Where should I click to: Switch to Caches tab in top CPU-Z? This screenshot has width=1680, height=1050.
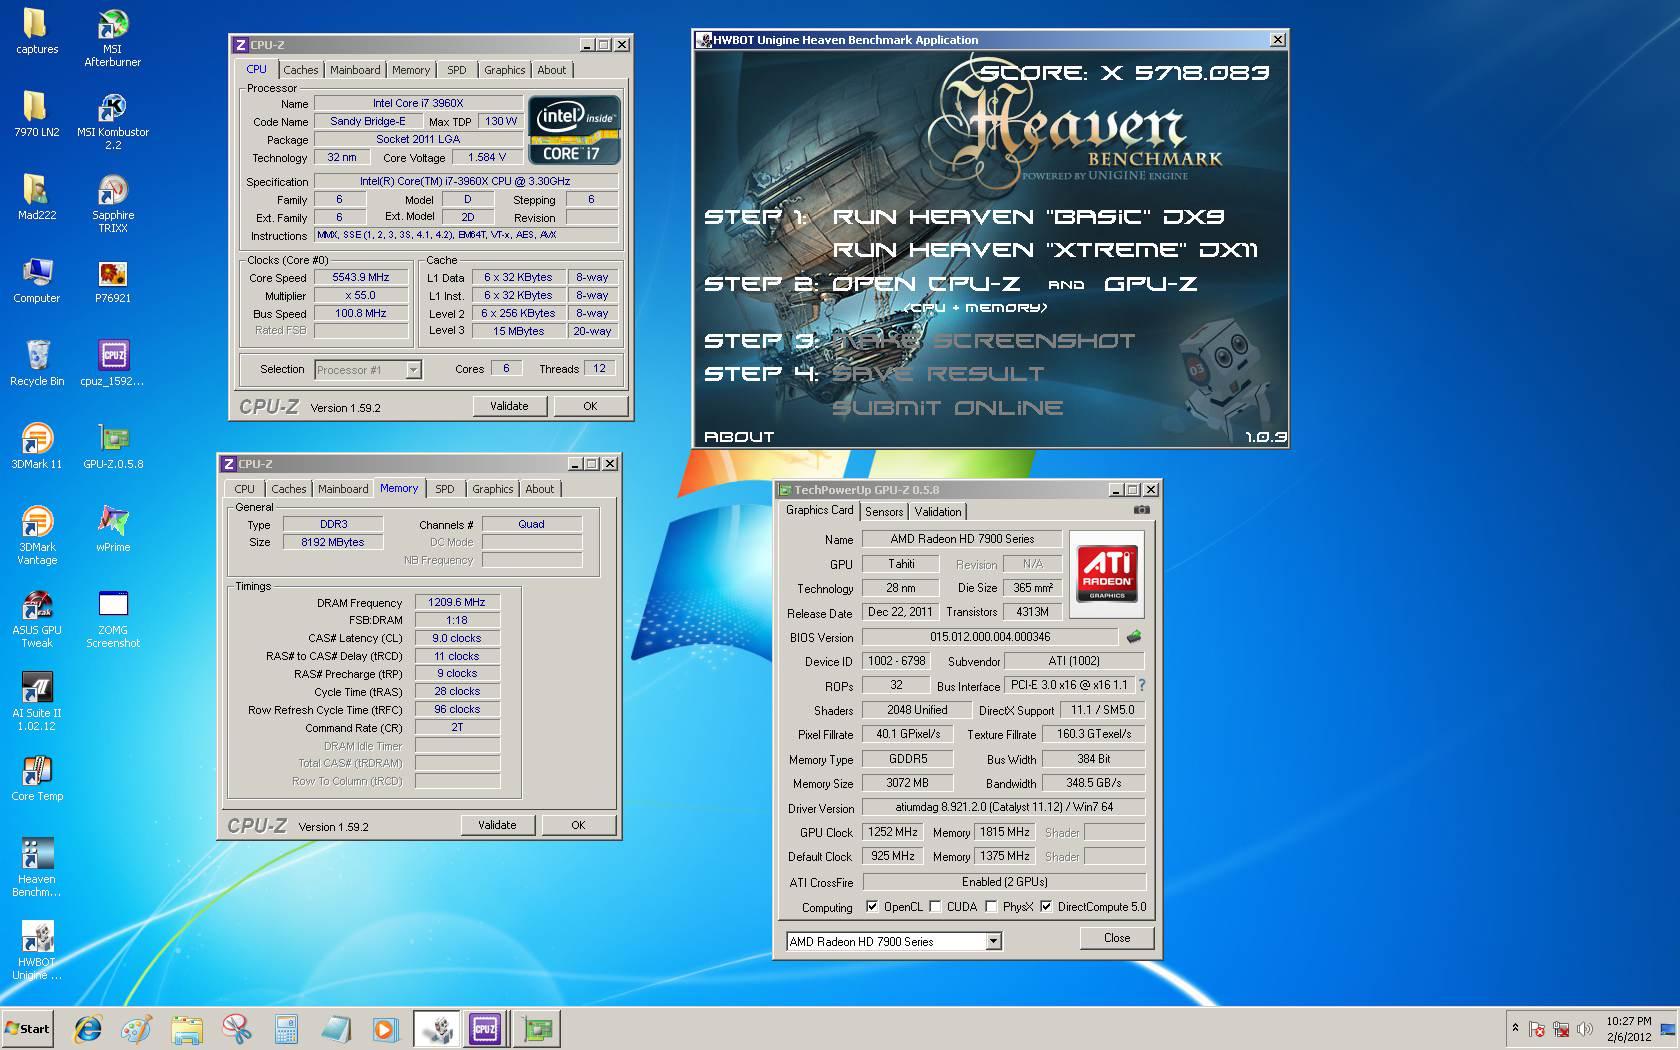[x=300, y=70]
